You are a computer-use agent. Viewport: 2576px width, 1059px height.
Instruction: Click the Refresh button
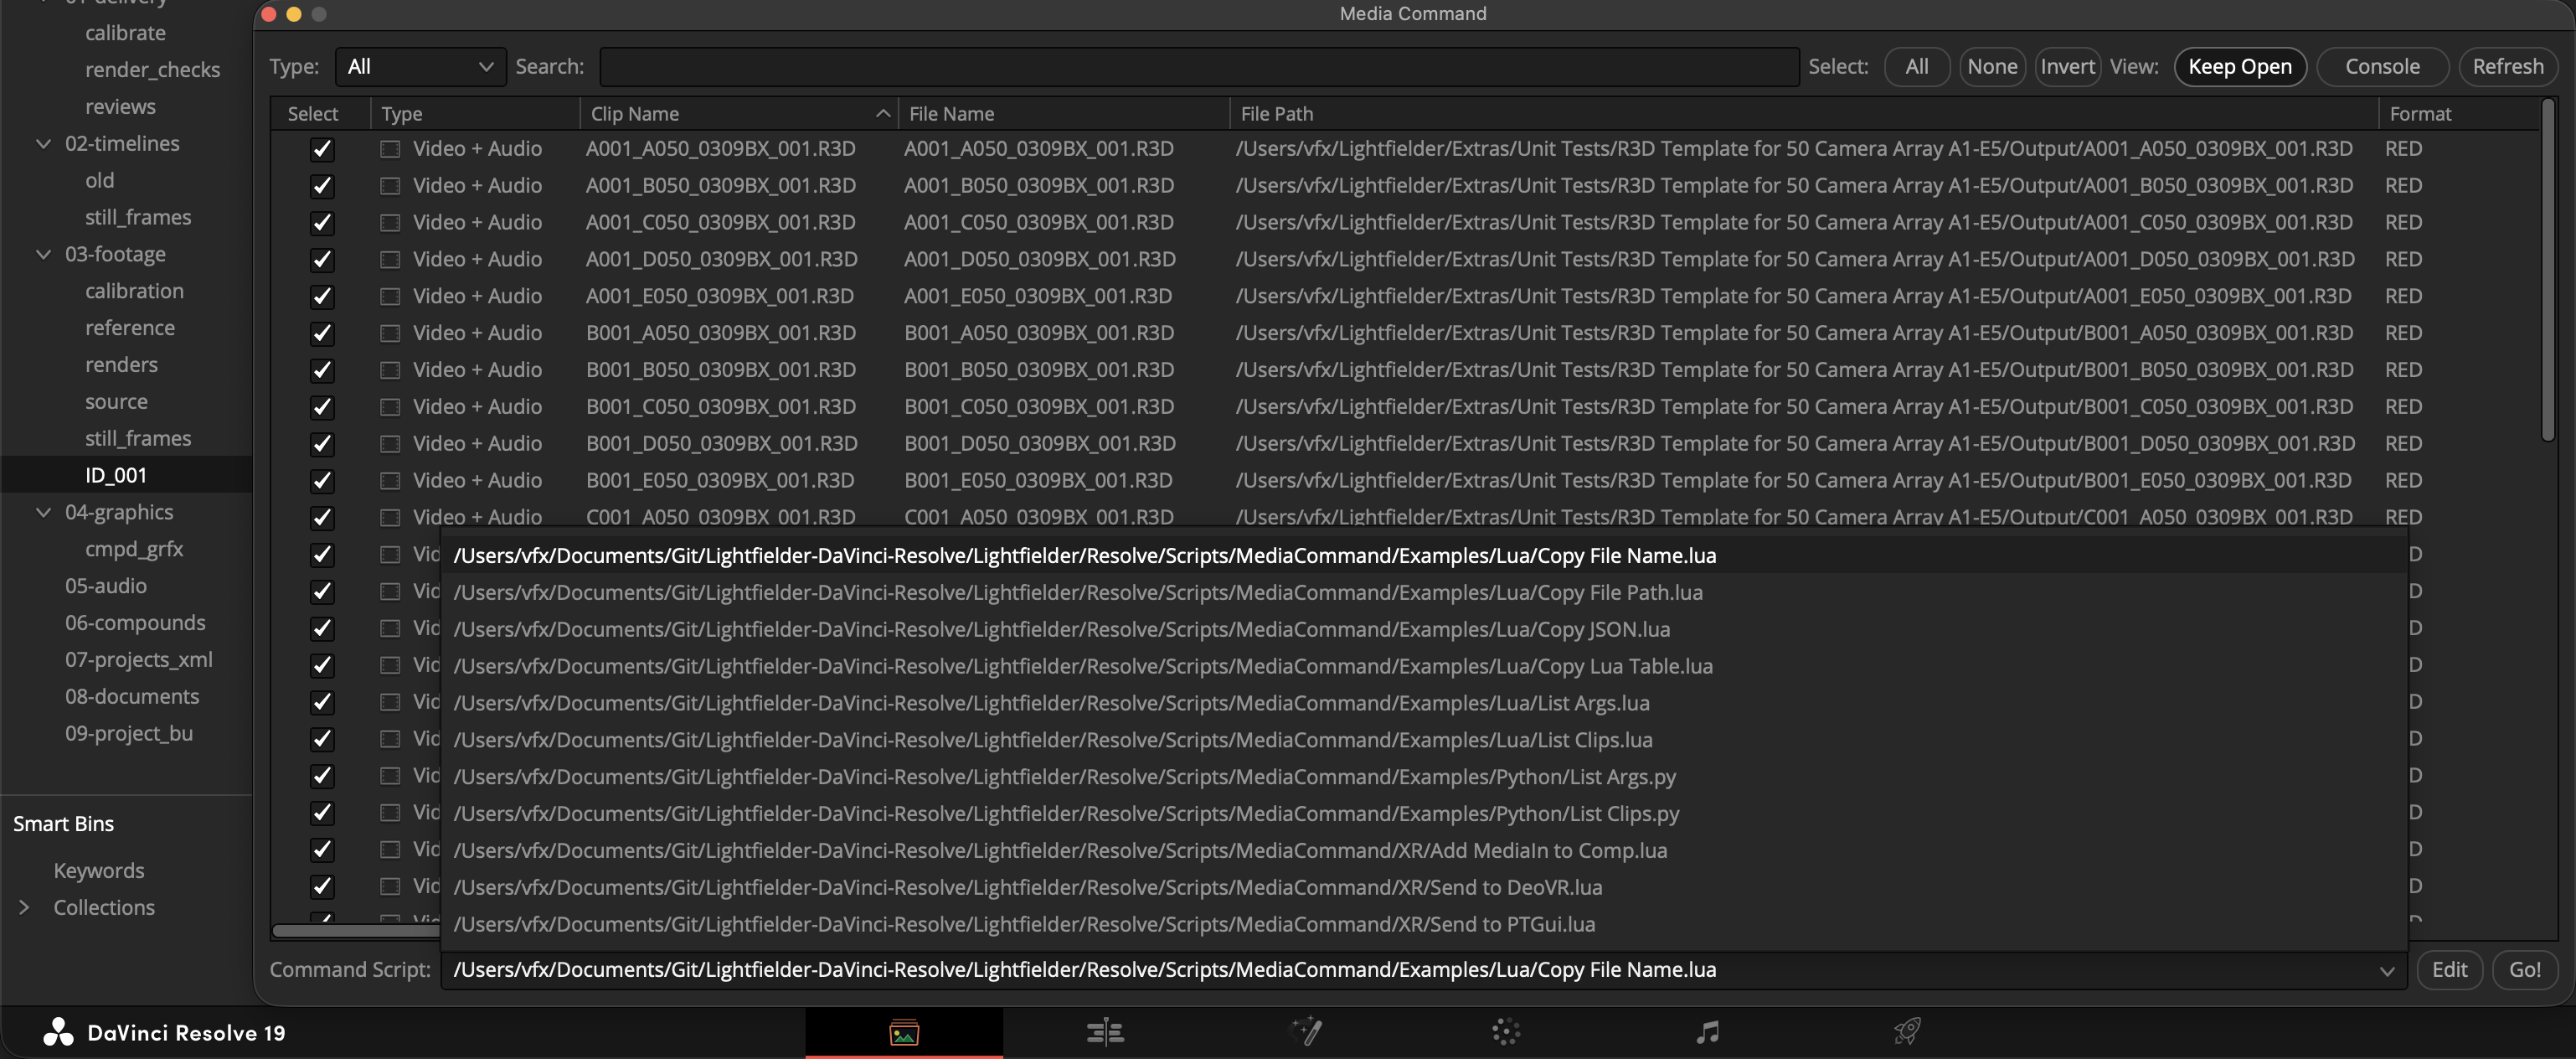pos(2507,67)
